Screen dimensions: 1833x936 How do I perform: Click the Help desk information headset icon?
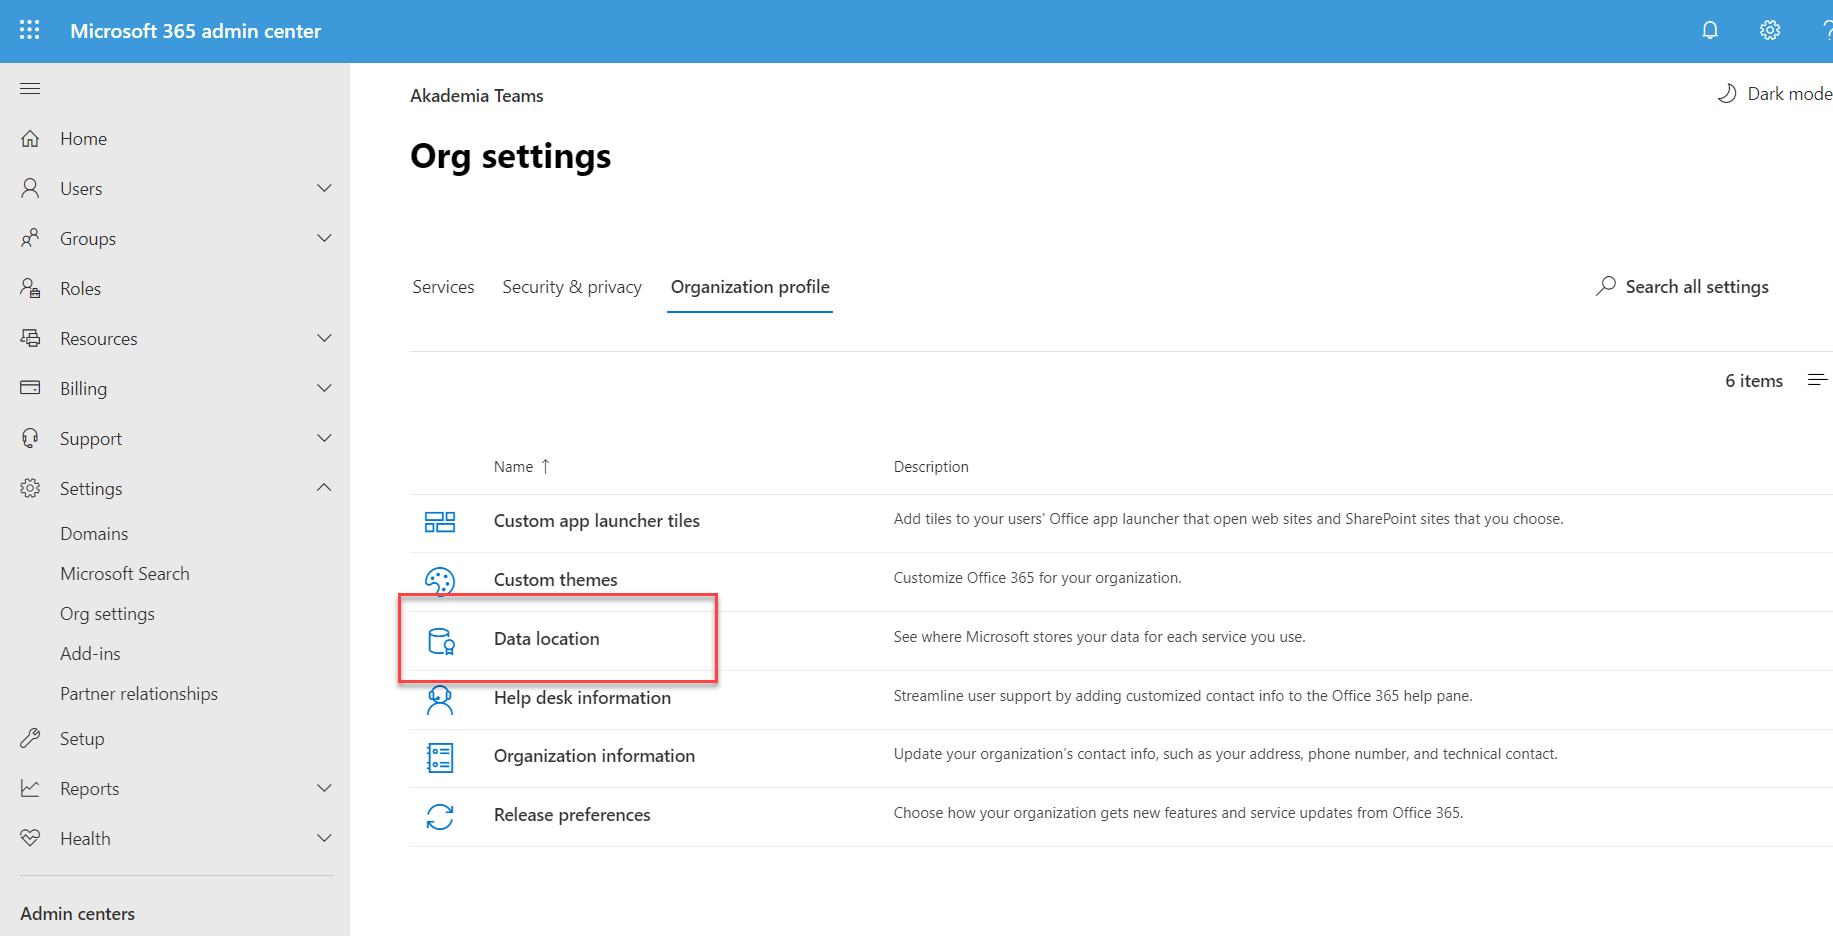440,700
